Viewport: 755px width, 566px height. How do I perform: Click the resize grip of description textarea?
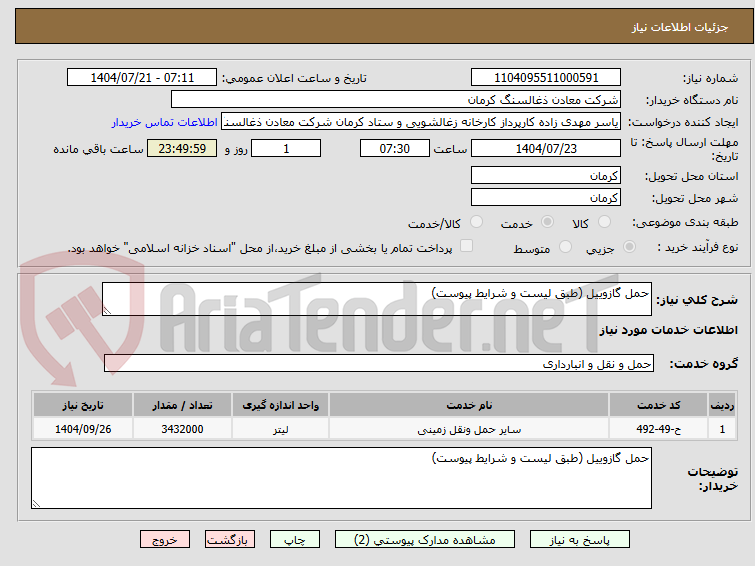point(107,311)
